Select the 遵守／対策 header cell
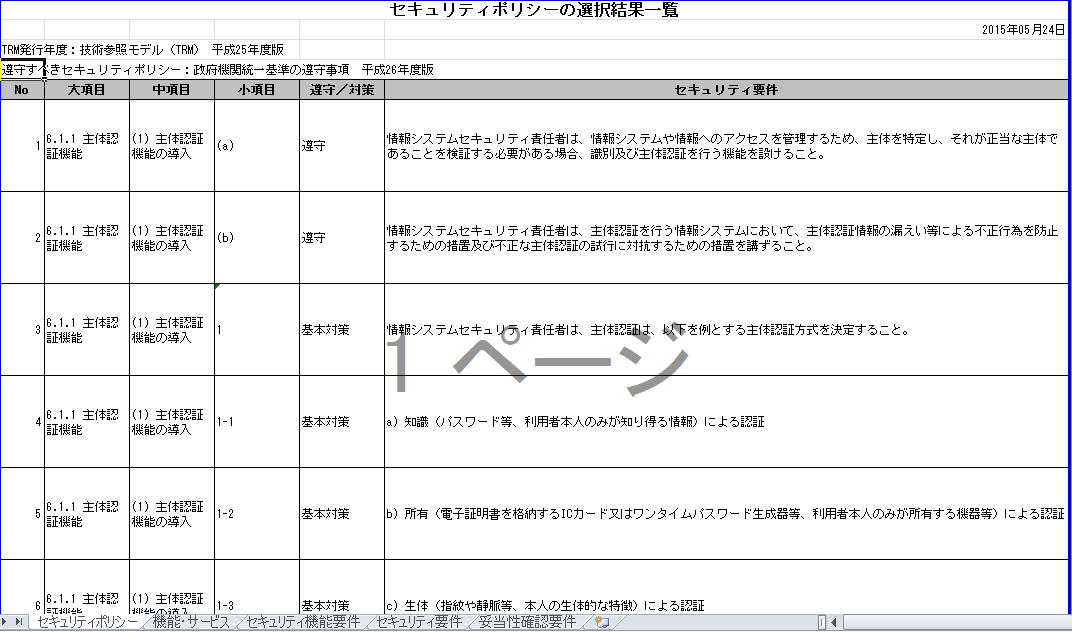Viewport: 1072px width, 632px height. (x=342, y=90)
